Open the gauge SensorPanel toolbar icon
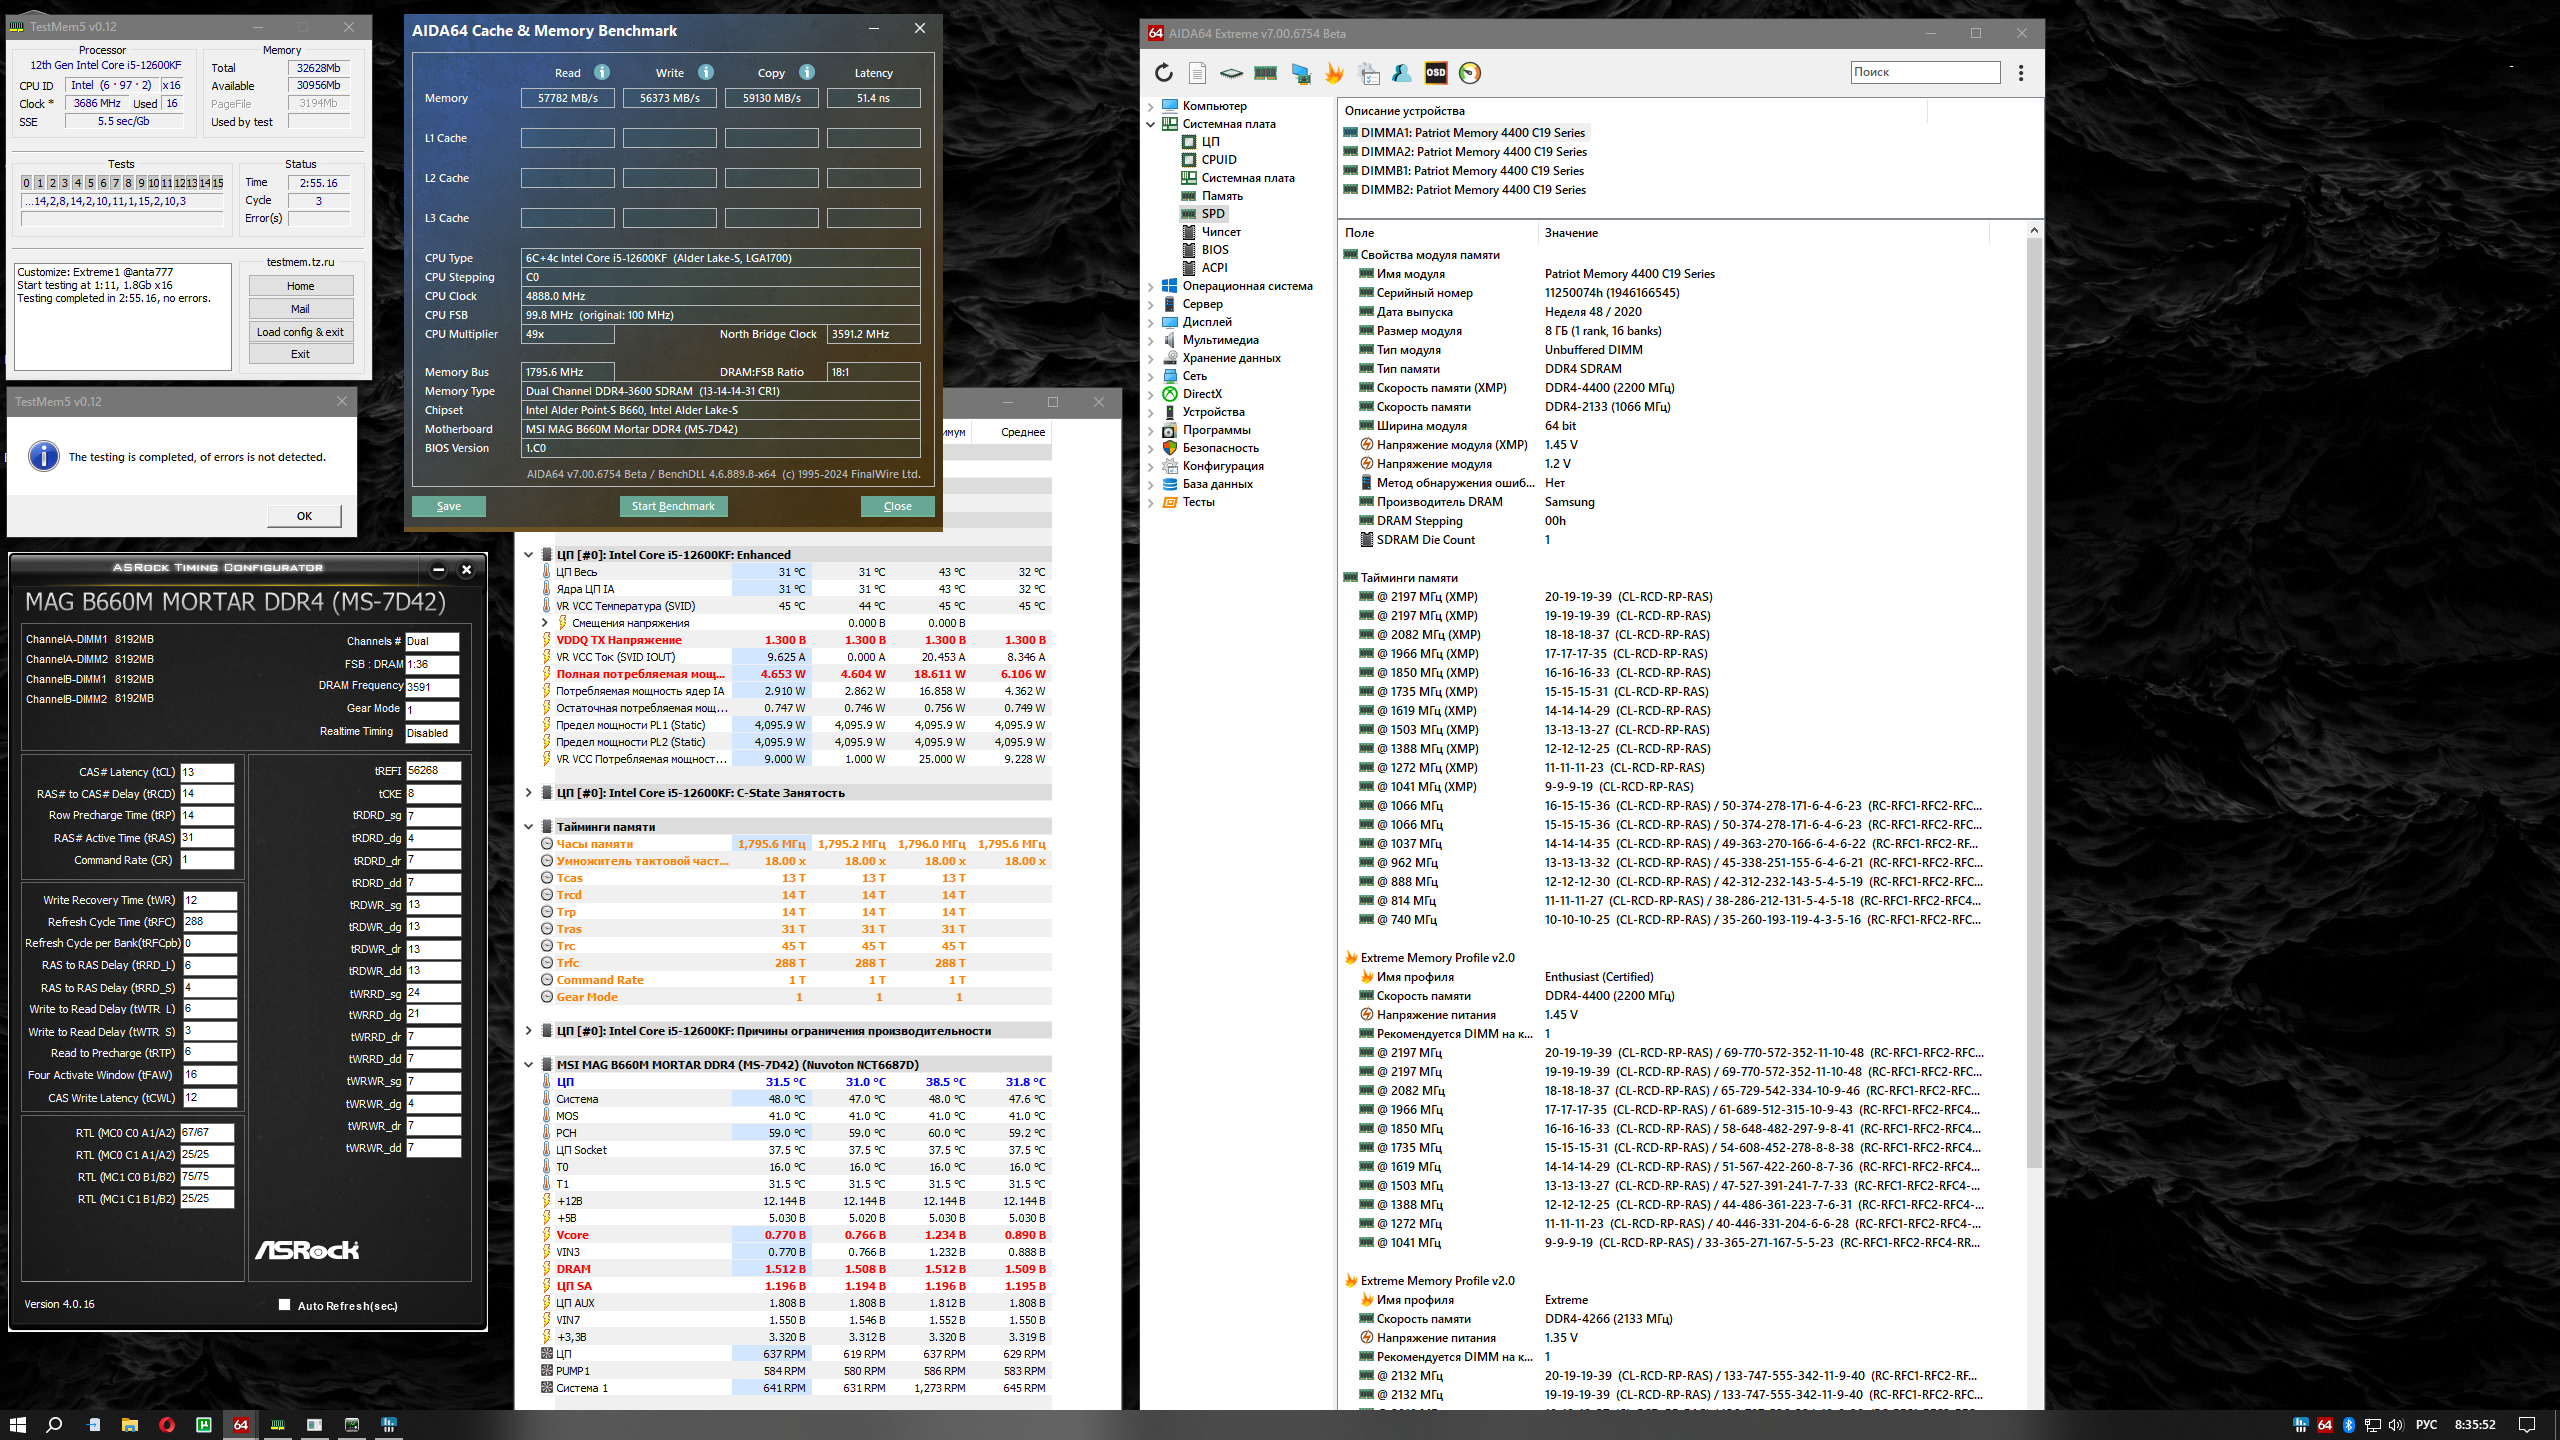2560x1440 pixels. [x=1469, y=73]
